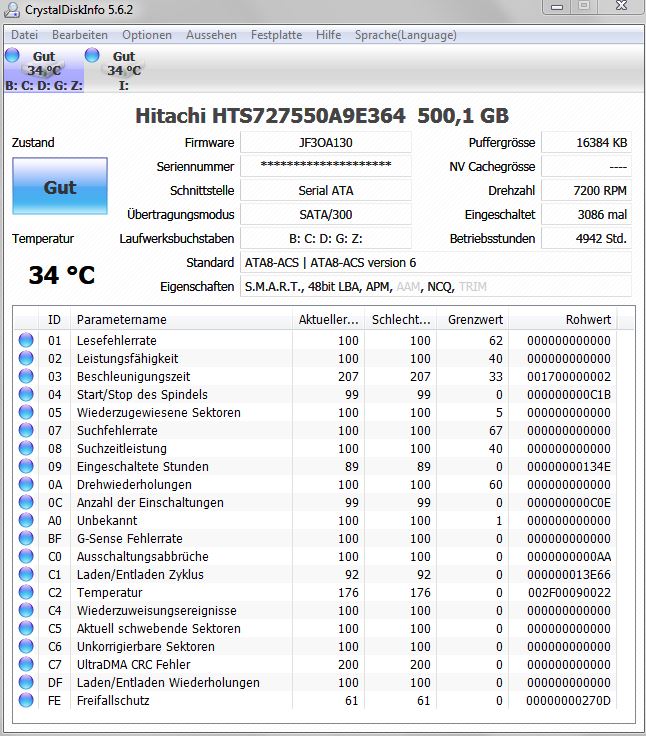646x736 pixels.
Task: Click drive title Hitachi HTS727550A9E364
Action: click(270, 115)
